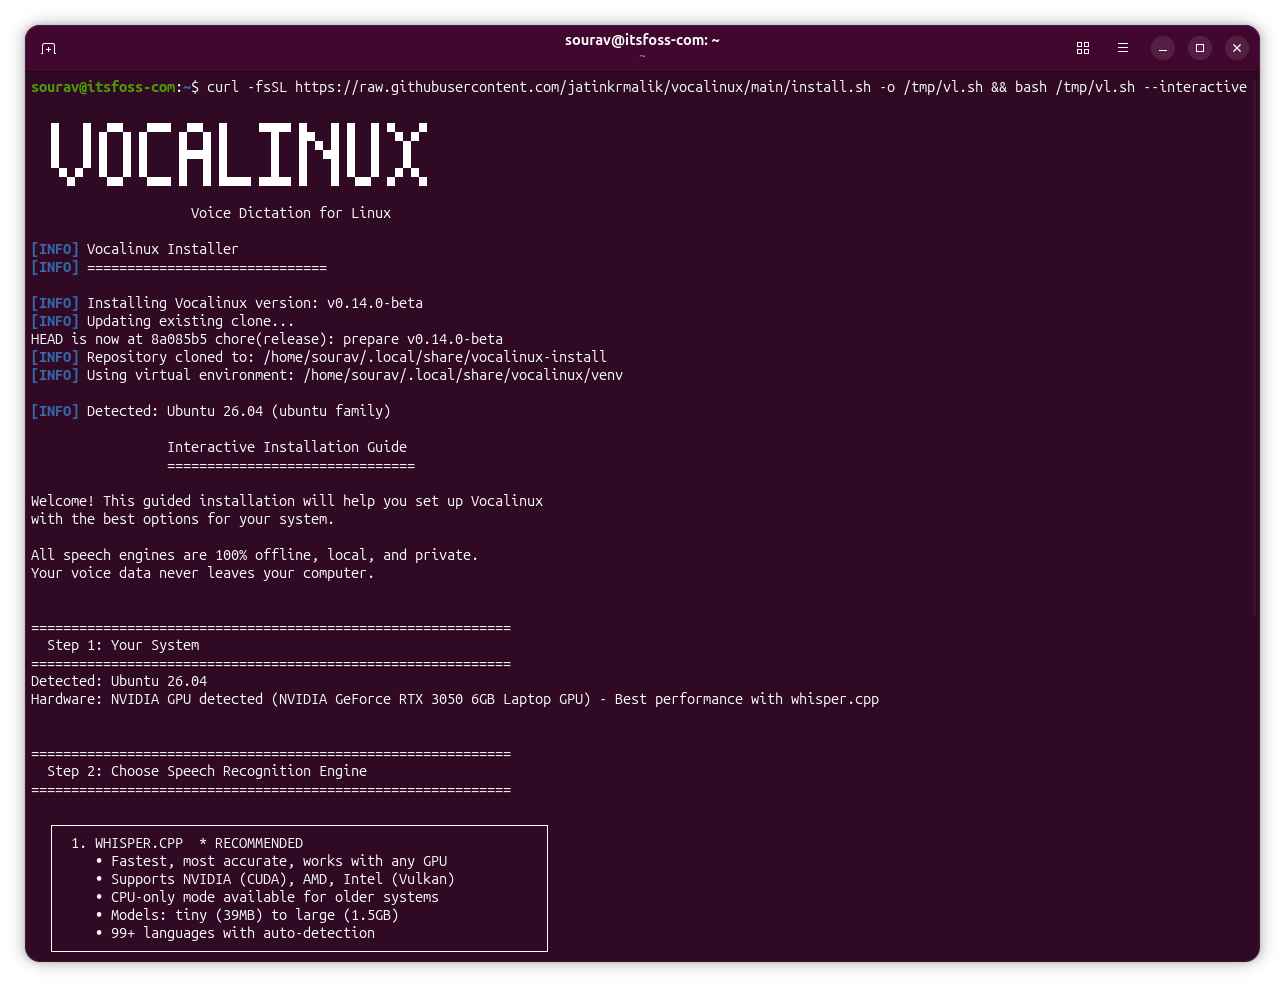Click the 'Hardware: NVIDIA GPU detected' line

[x=455, y=699]
